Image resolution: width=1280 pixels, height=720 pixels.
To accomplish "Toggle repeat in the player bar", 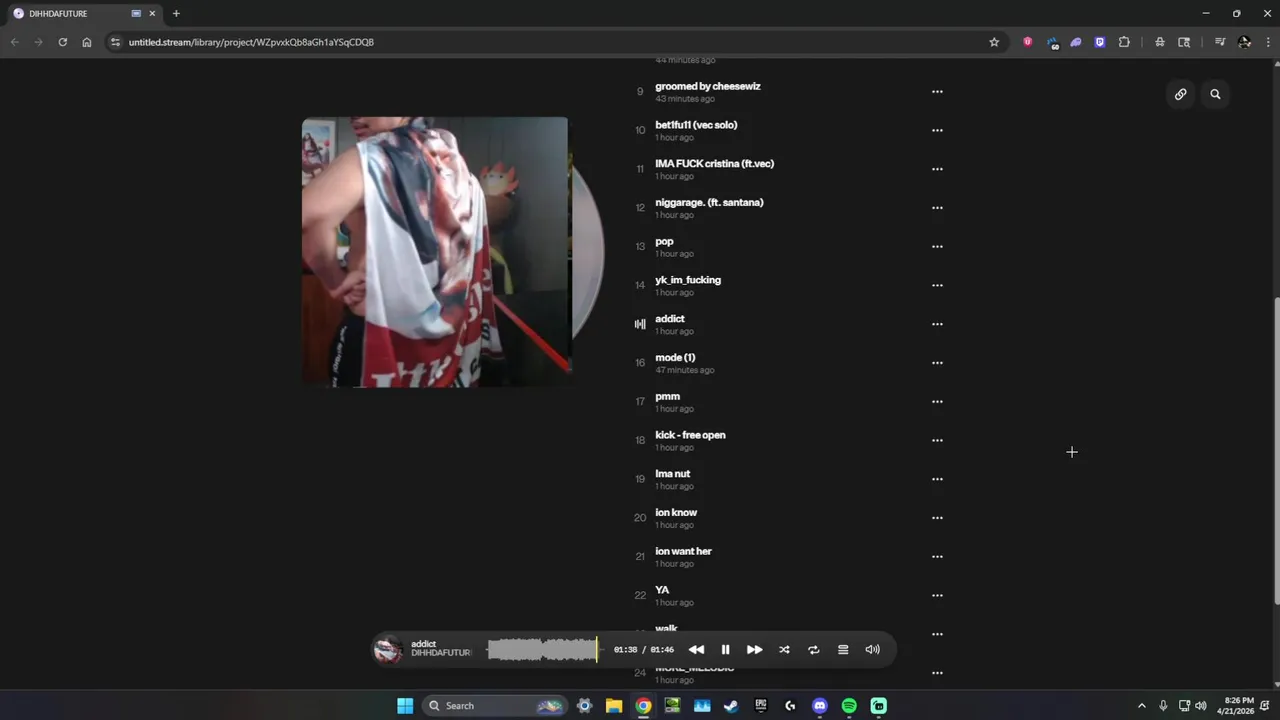I will click(x=813, y=650).
